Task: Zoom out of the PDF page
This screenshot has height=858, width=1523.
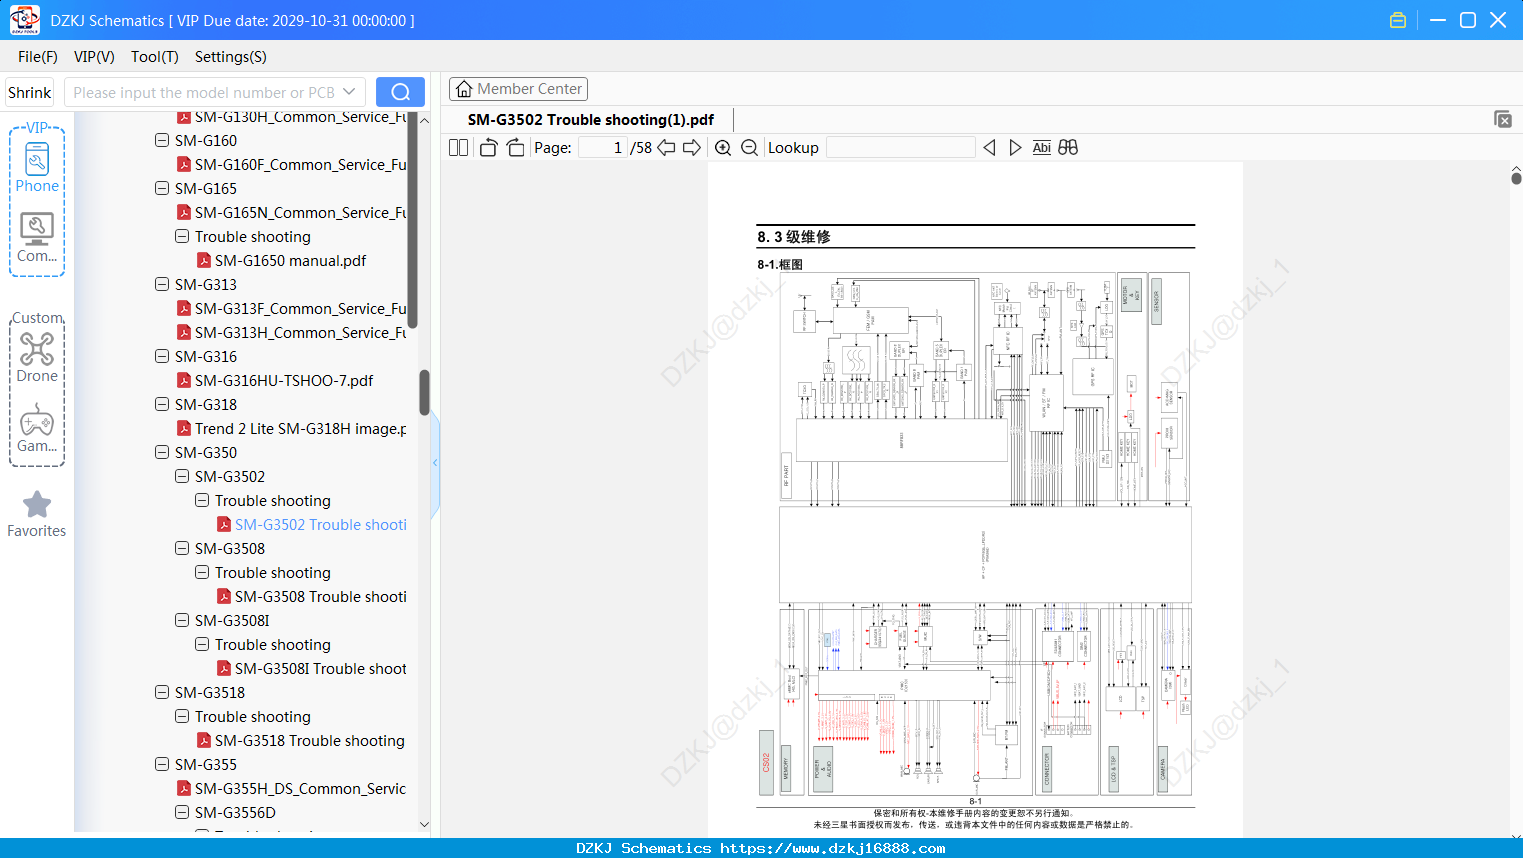Action: pos(749,148)
